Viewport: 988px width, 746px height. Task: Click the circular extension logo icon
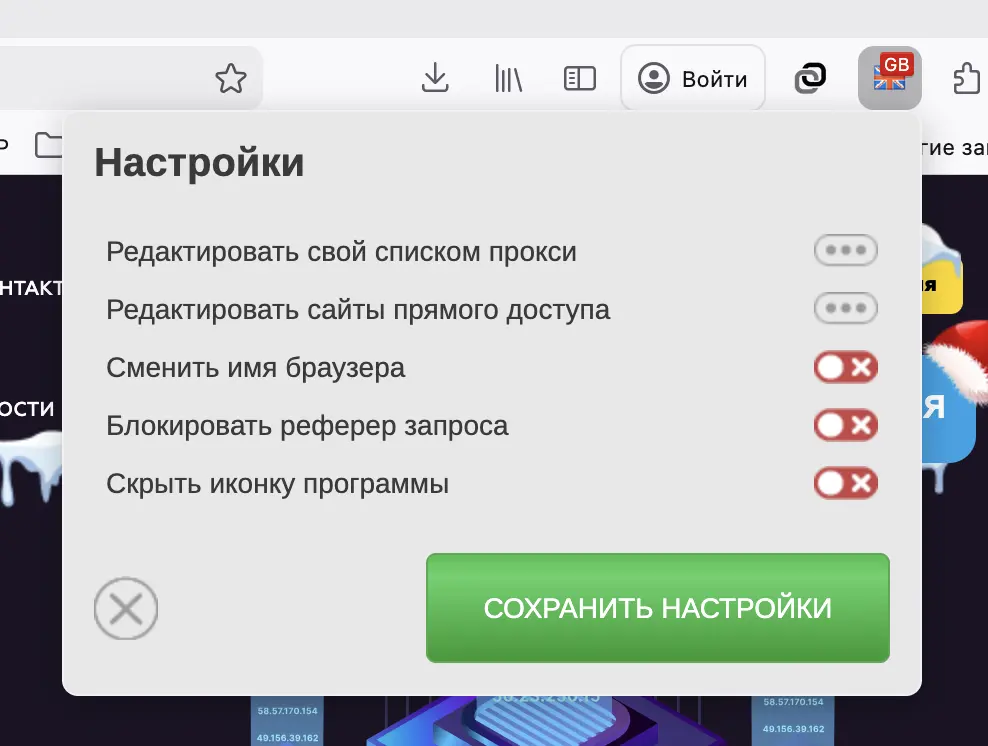pyautogui.click(x=810, y=76)
